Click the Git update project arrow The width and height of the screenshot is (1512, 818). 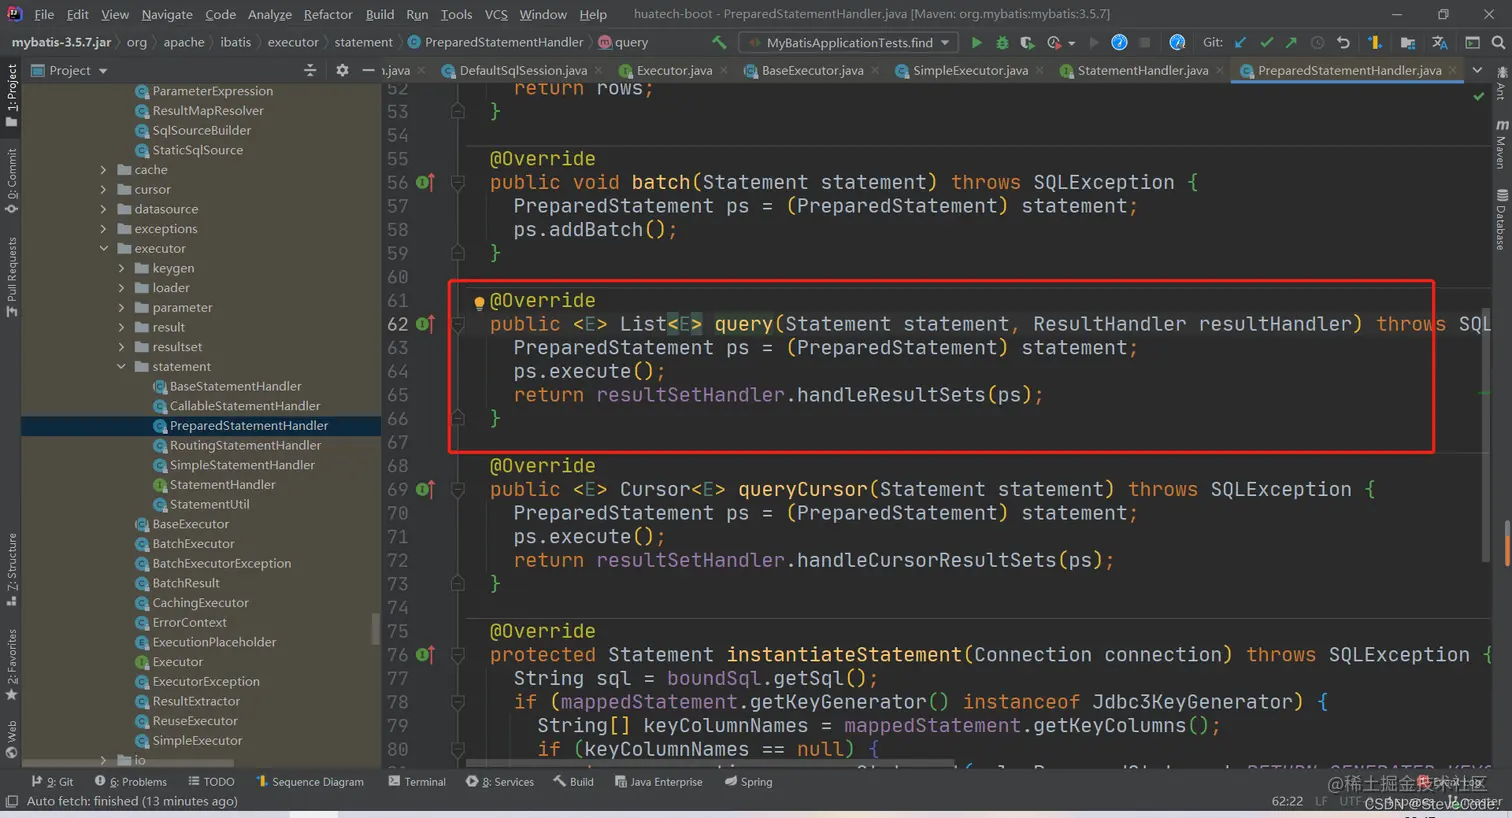[1241, 42]
